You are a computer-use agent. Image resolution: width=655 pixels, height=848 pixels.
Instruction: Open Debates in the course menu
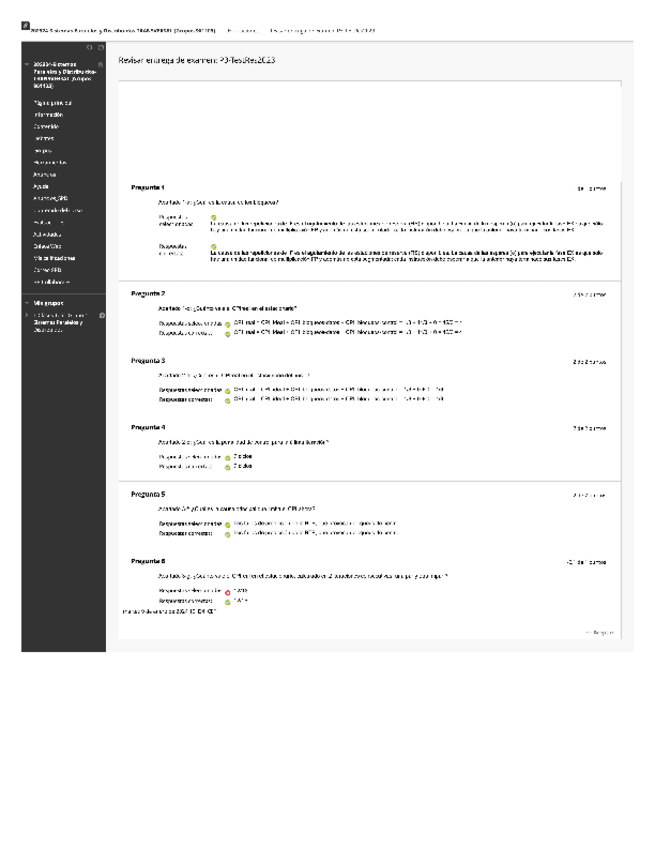click(x=44, y=138)
